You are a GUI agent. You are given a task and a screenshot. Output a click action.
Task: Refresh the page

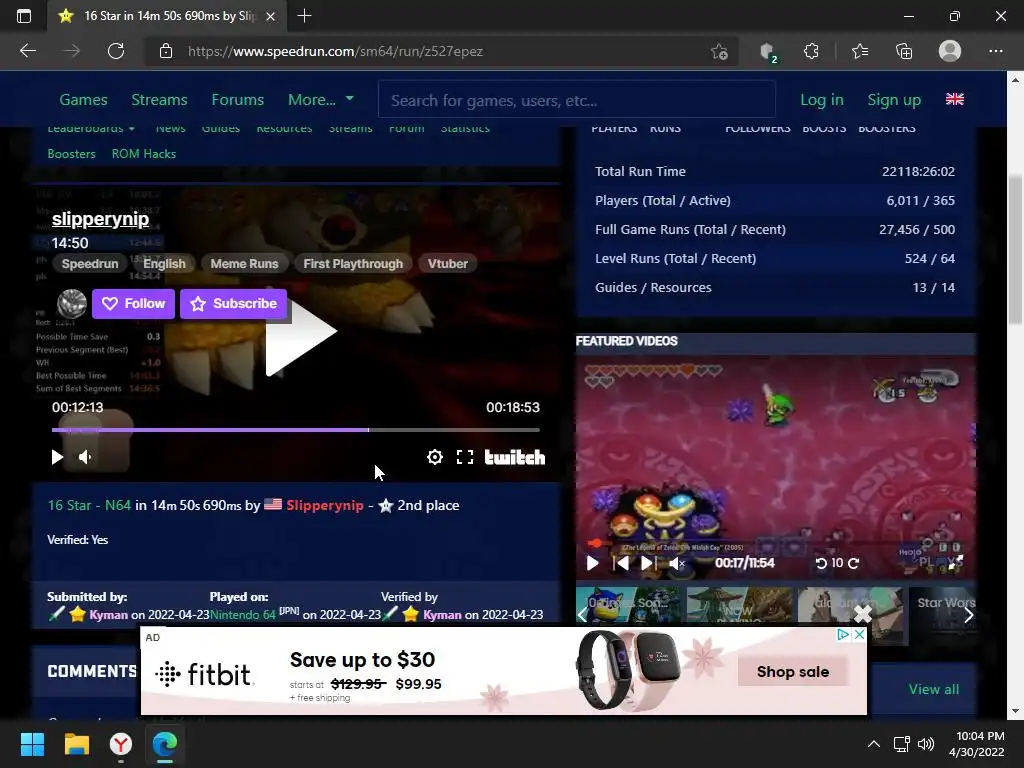(x=116, y=51)
